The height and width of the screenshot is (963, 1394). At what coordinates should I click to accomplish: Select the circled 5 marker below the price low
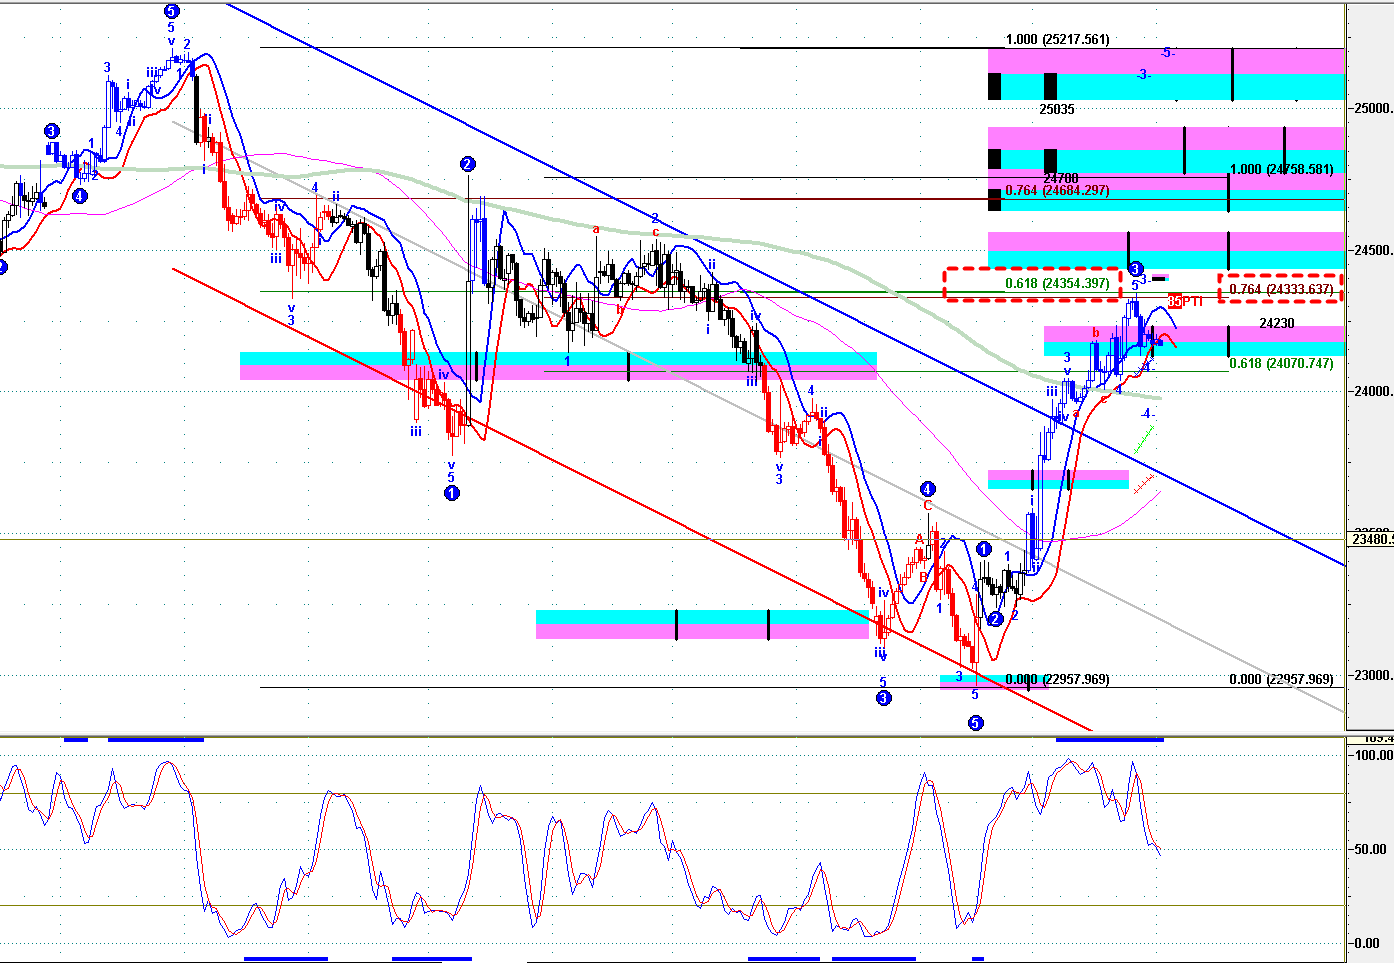(x=976, y=722)
